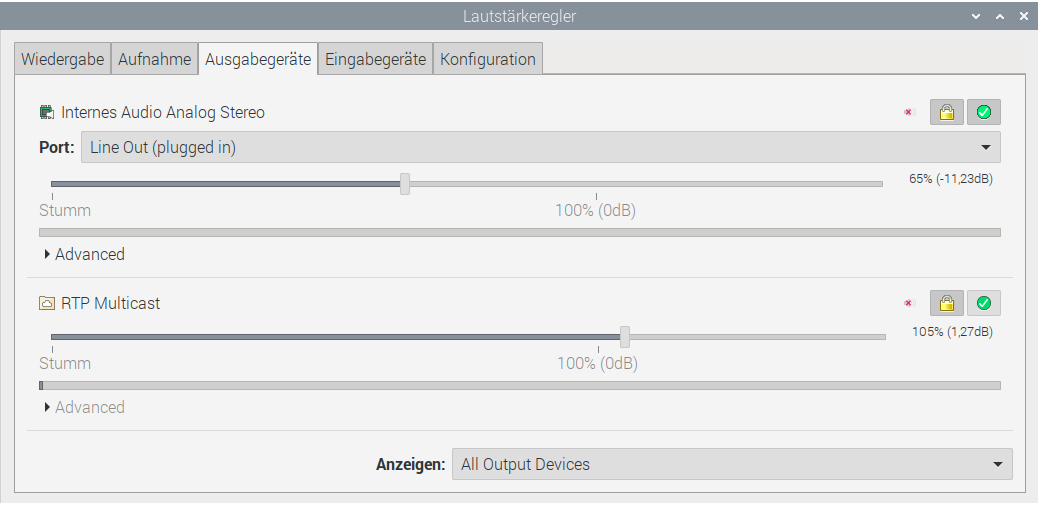Set RTP Multicast as fallback device
1038x505 pixels.
tap(984, 303)
